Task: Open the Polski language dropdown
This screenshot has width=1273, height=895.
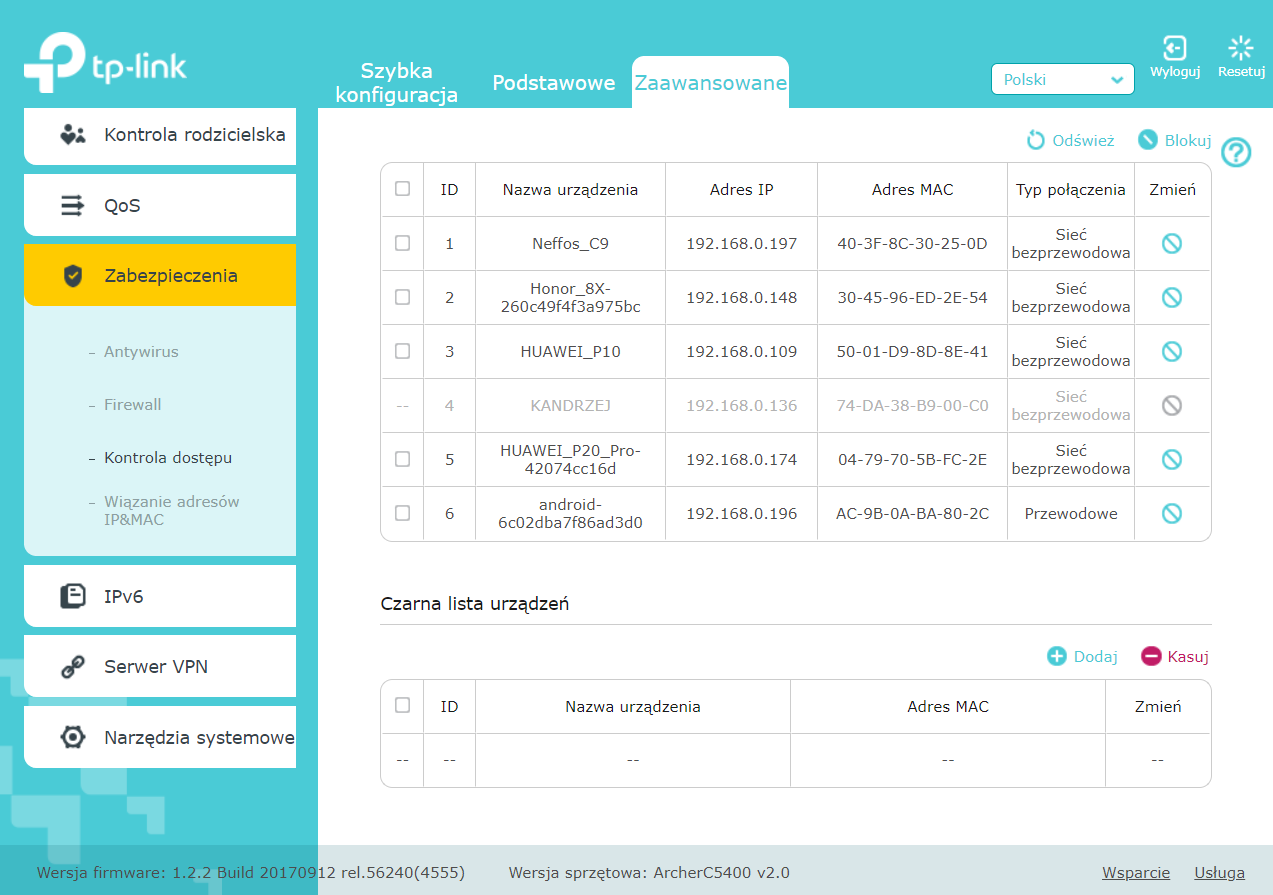Action: [1062, 79]
